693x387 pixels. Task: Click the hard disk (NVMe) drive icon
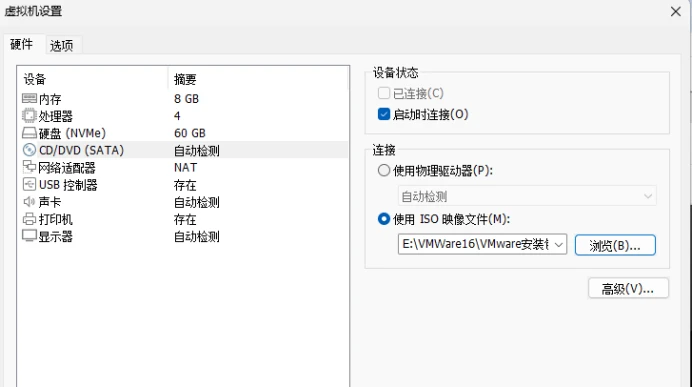click(29, 133)
